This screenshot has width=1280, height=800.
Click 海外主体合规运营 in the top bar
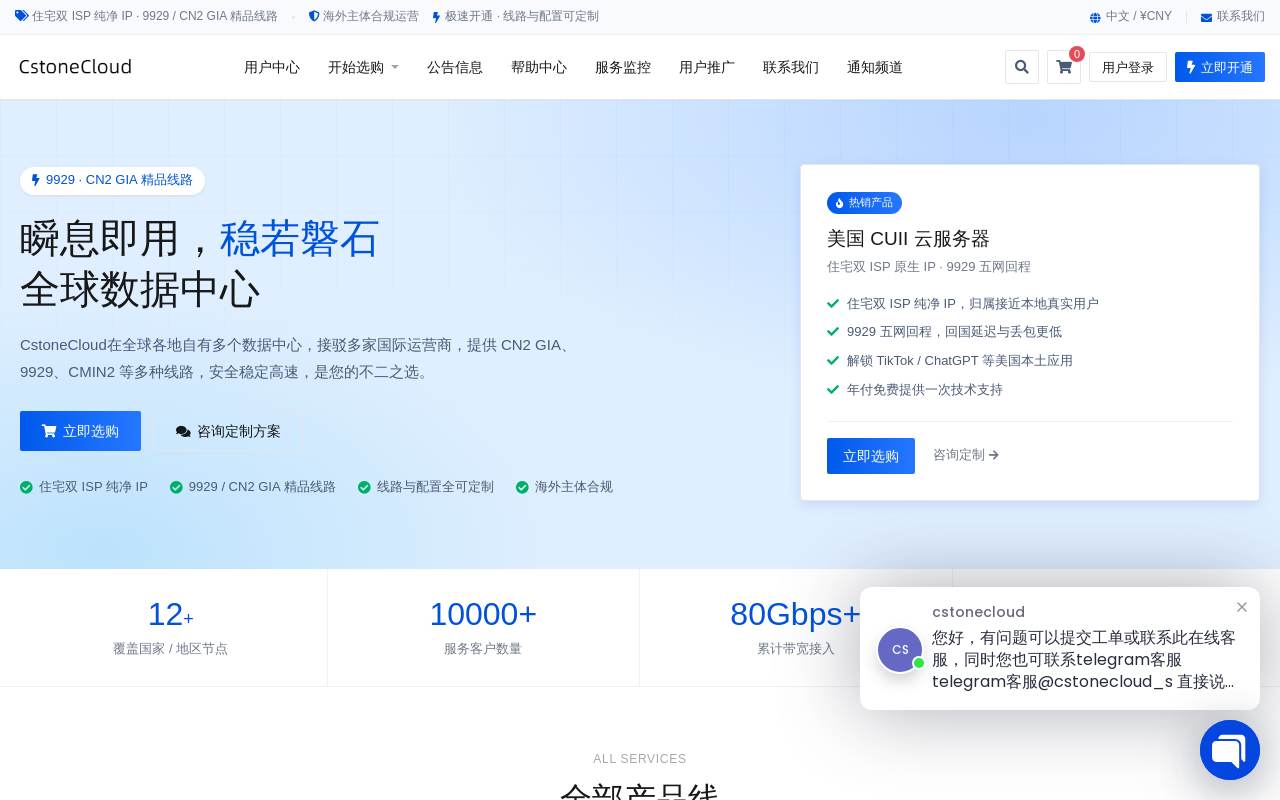coord(364,17)
